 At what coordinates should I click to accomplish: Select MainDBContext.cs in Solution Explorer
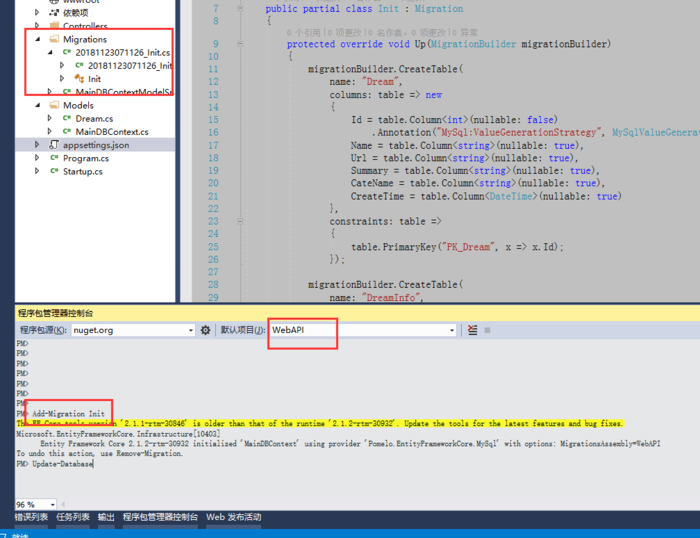tap(112, 132)
